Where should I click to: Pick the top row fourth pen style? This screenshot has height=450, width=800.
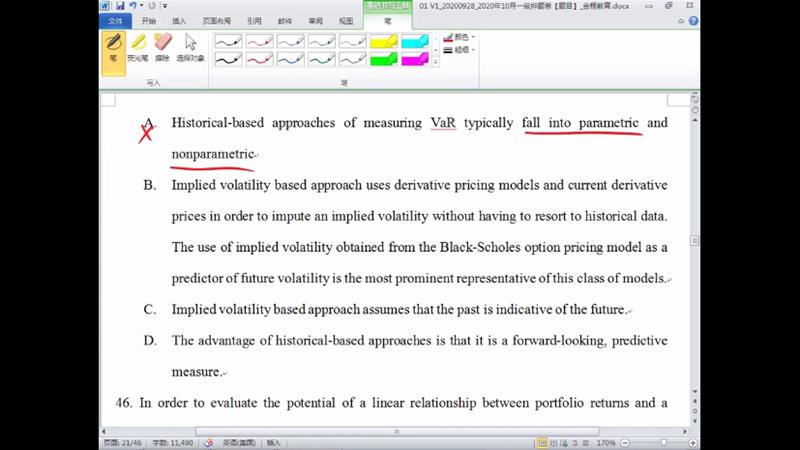pyautogui.click(x=321, y=41)
